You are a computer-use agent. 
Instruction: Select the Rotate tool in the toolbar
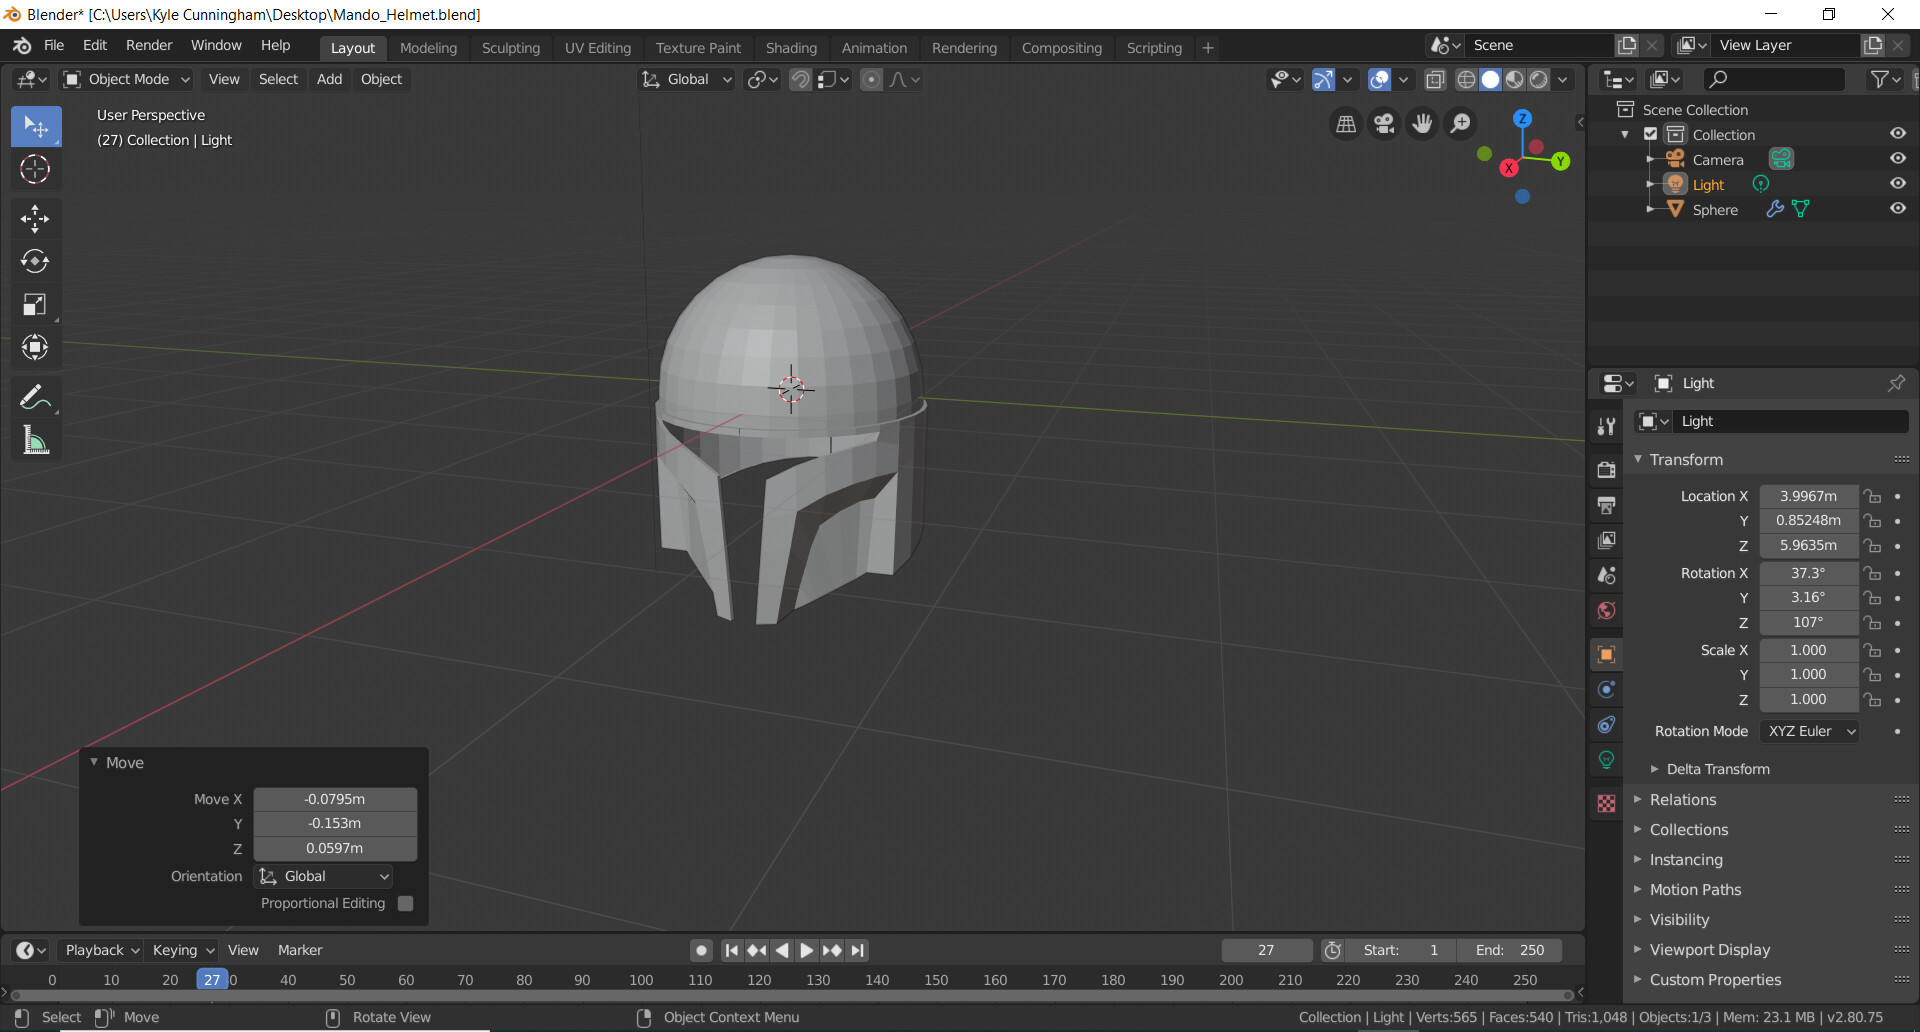(35, 262)
